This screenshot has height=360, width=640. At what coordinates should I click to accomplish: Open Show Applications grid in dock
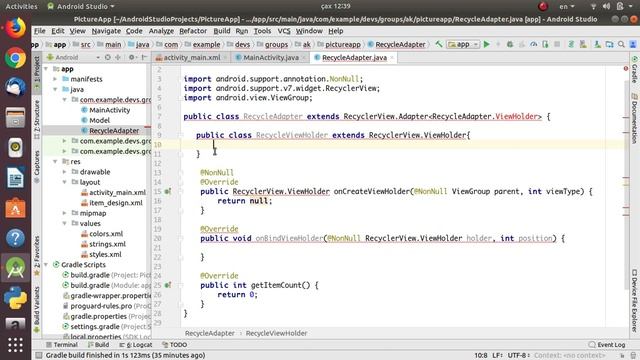tap(16, 345)
